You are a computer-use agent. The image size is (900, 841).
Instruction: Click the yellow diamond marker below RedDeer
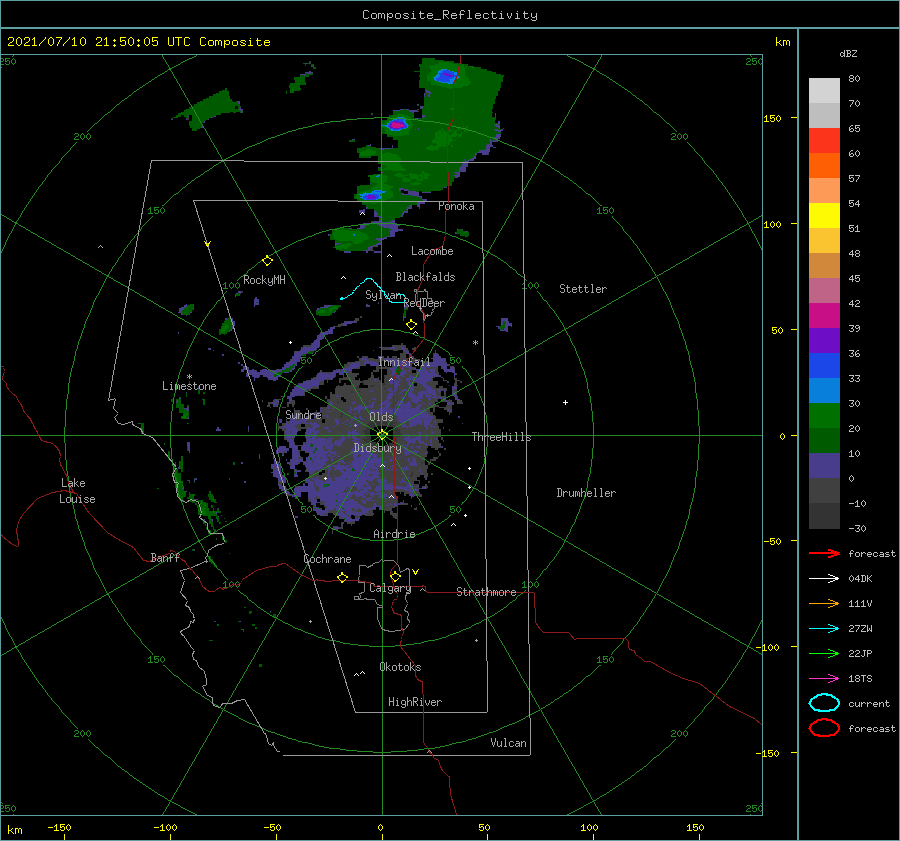click(411, 325)
